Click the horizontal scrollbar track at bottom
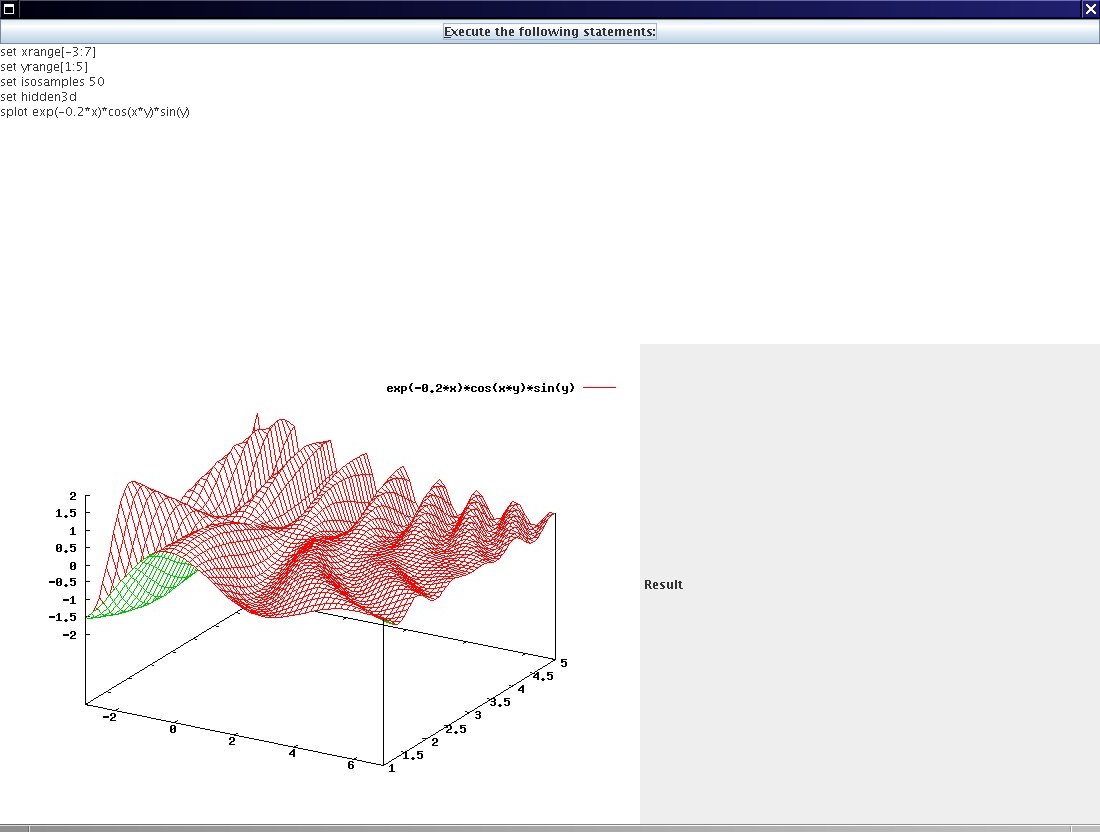 [550, 827]
